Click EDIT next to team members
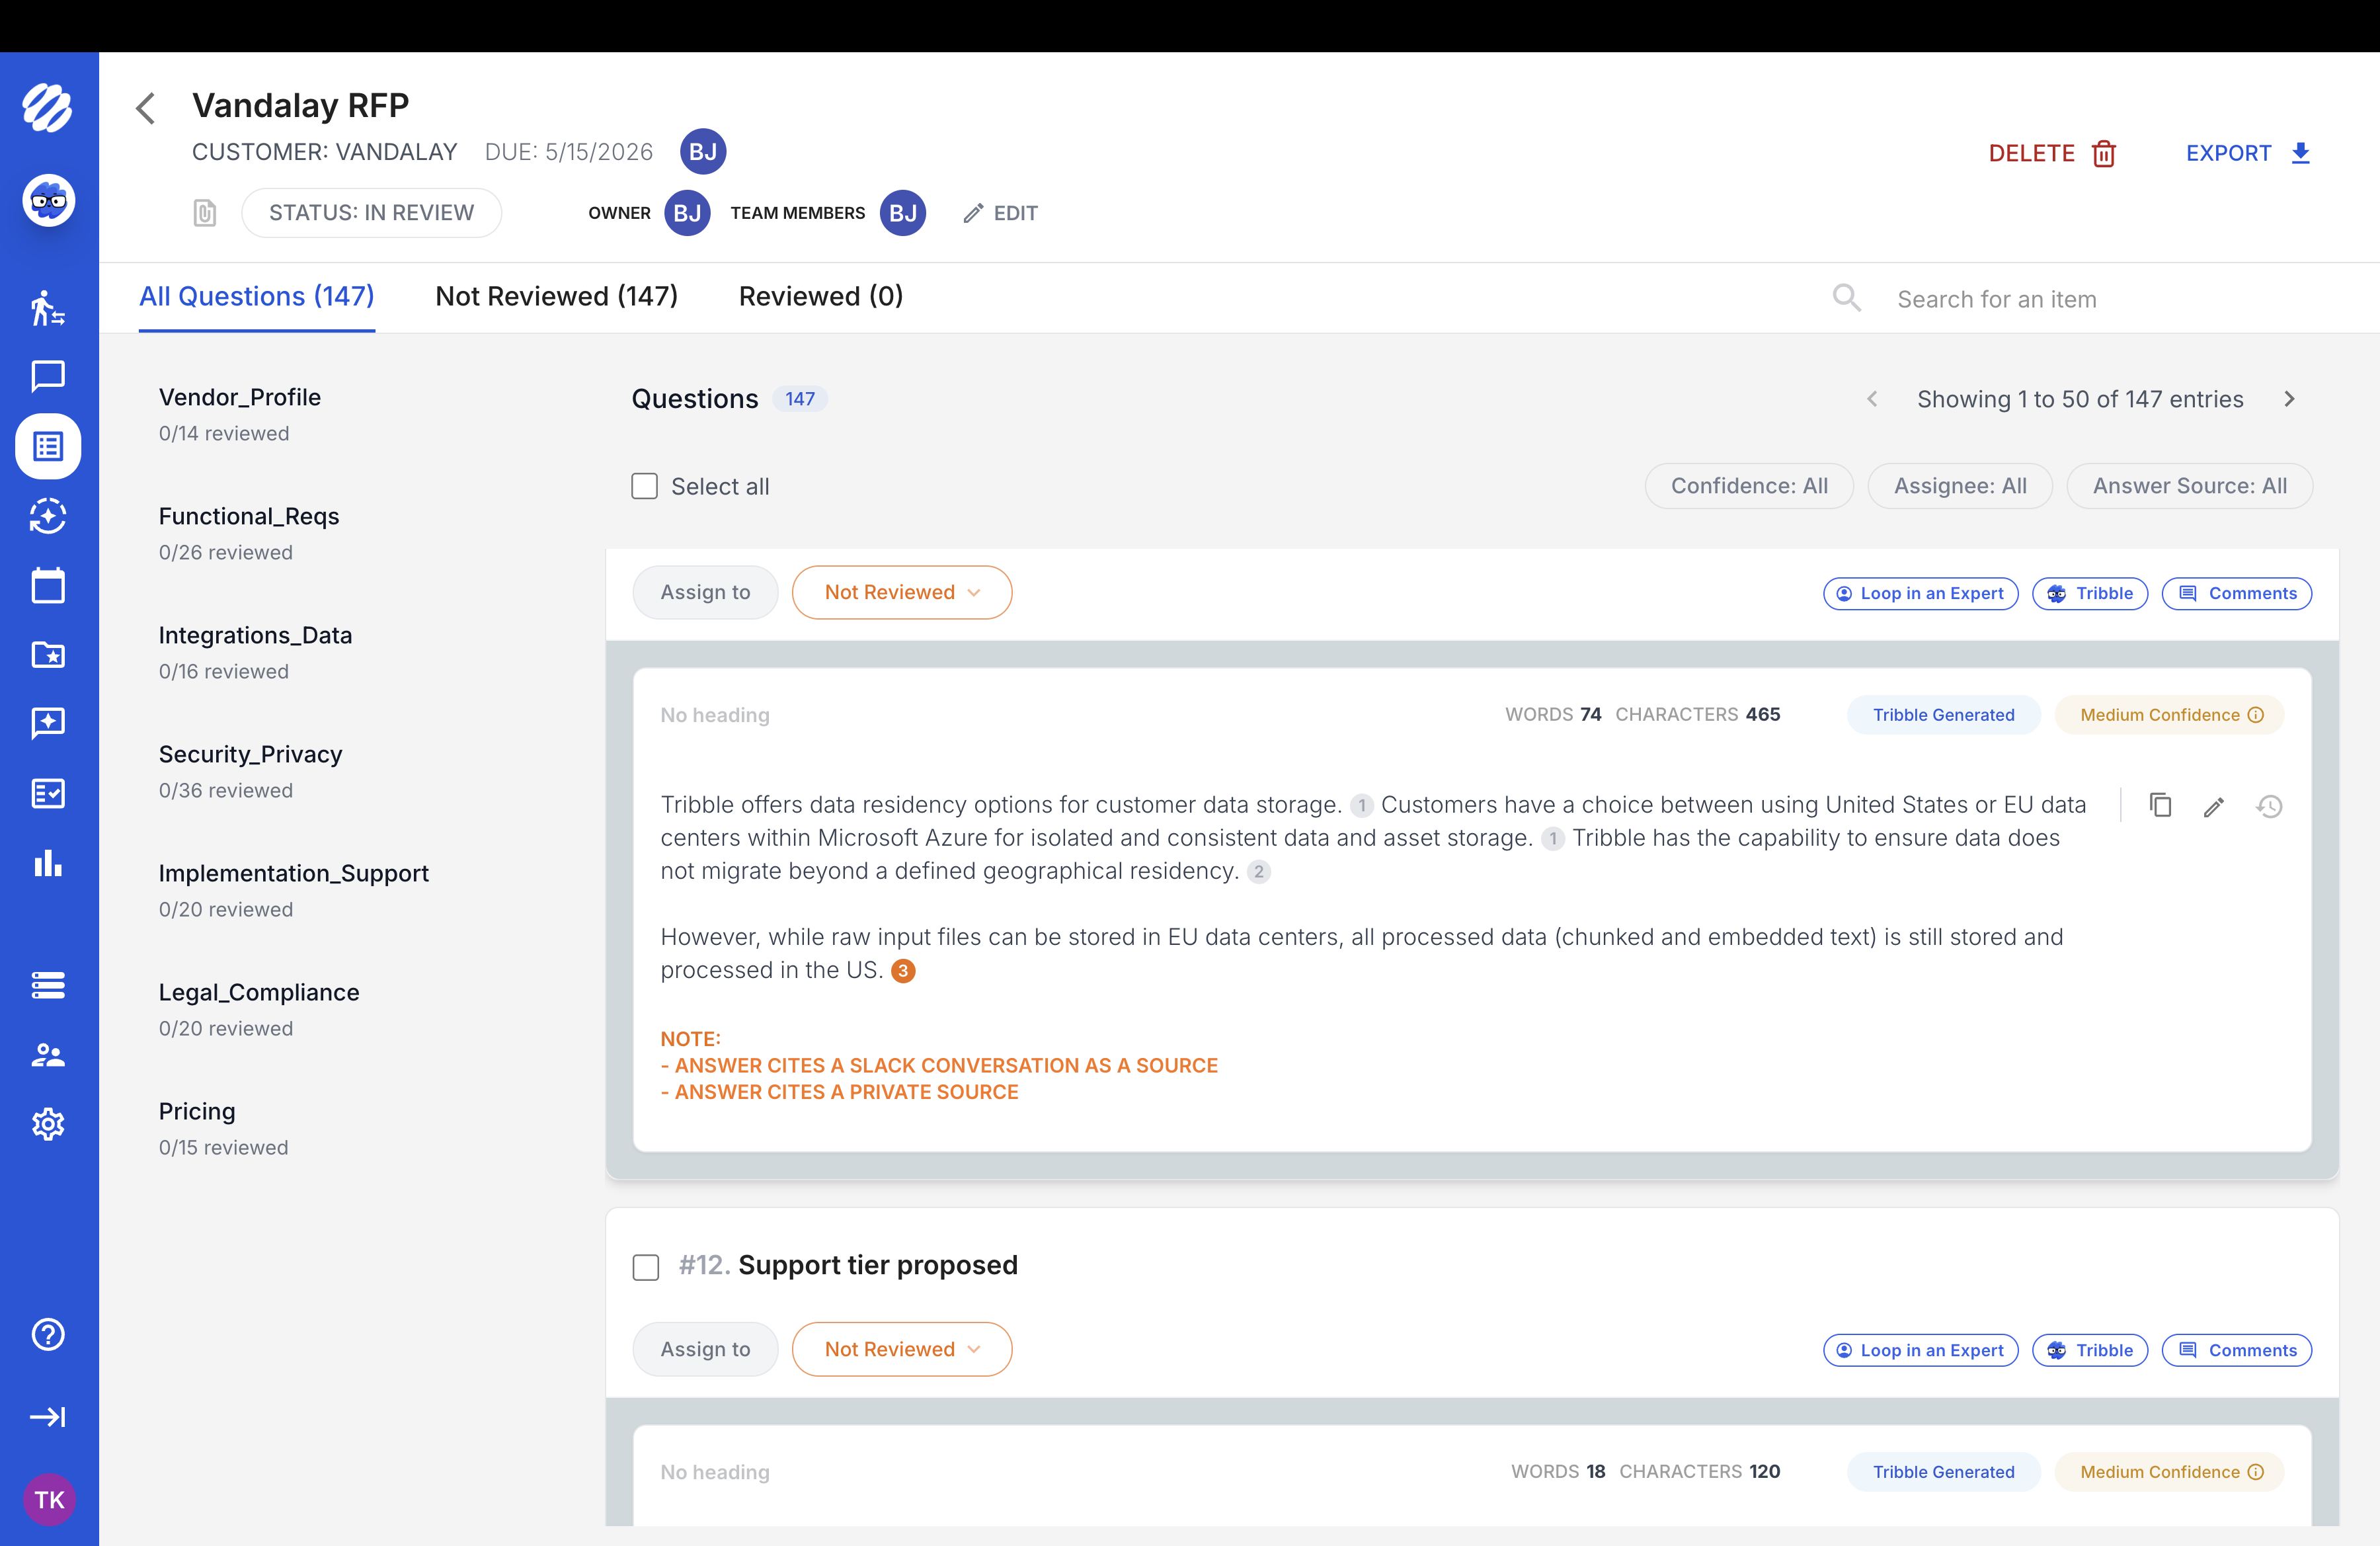Viewport: 2380px width, 1546px height. 1000,213
